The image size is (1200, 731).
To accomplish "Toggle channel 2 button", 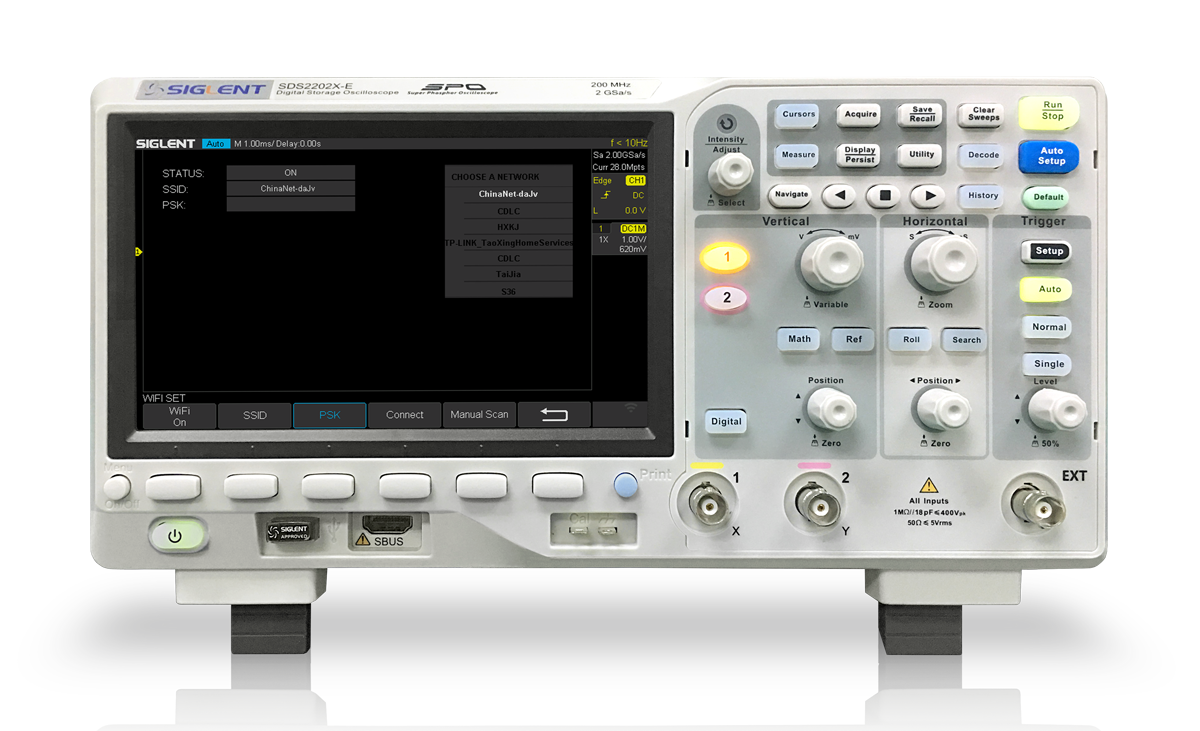I will 727,297.
